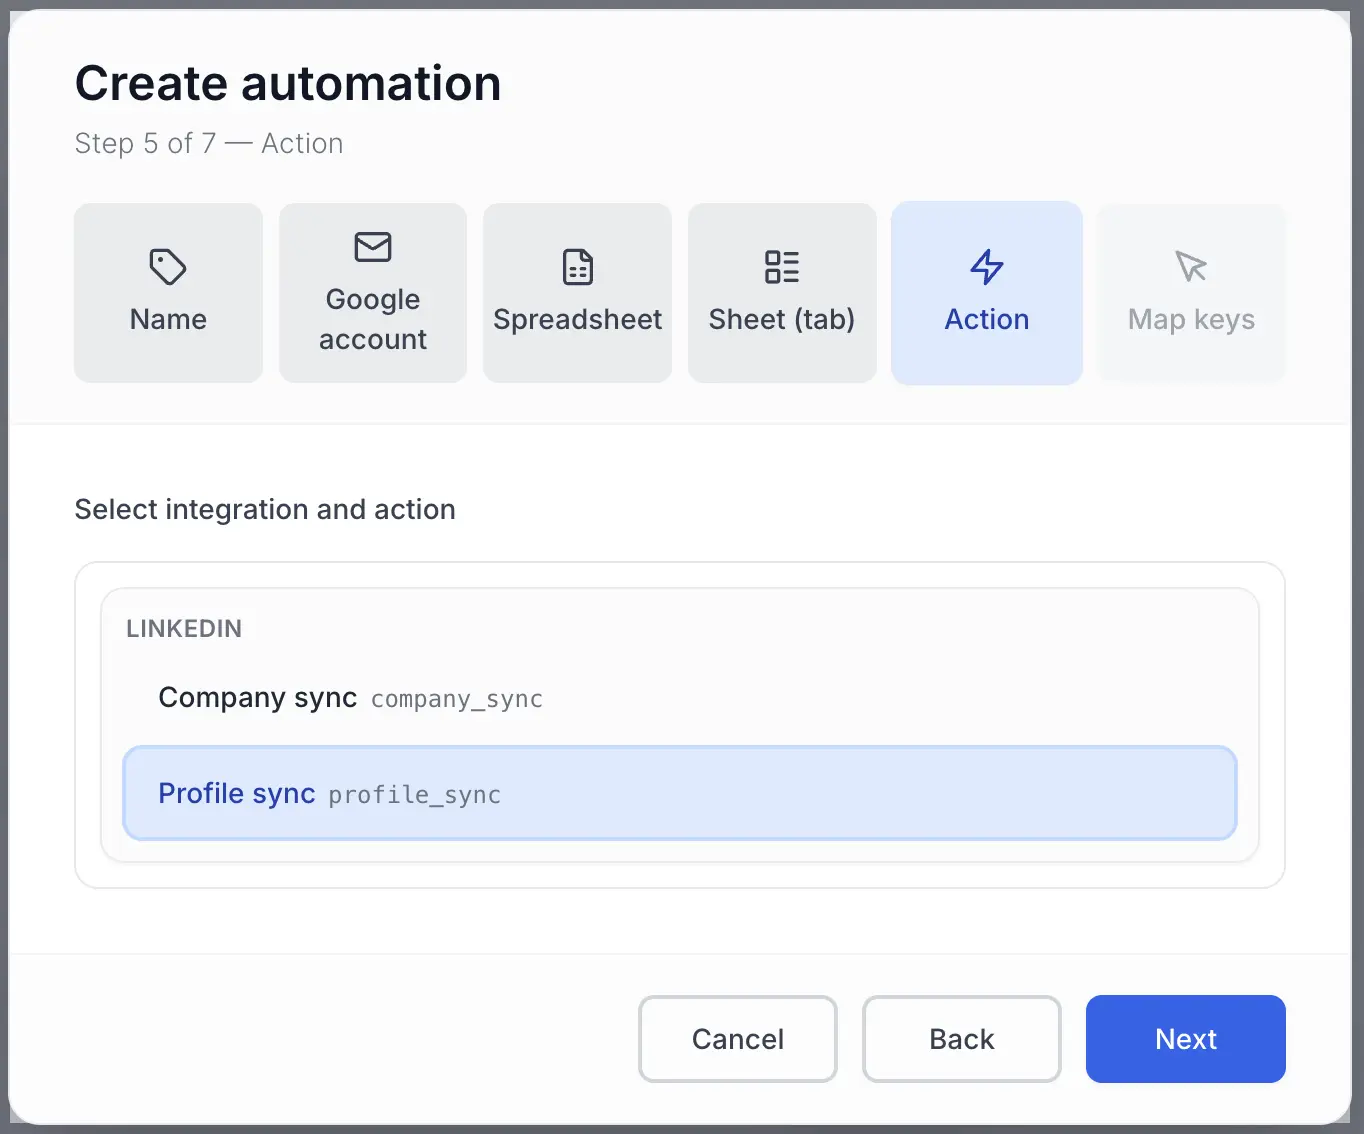The width and height of the screenshot is (1364, 1134).
Task: Click the LINKEDIN integration heading
Action: (184, 629)
